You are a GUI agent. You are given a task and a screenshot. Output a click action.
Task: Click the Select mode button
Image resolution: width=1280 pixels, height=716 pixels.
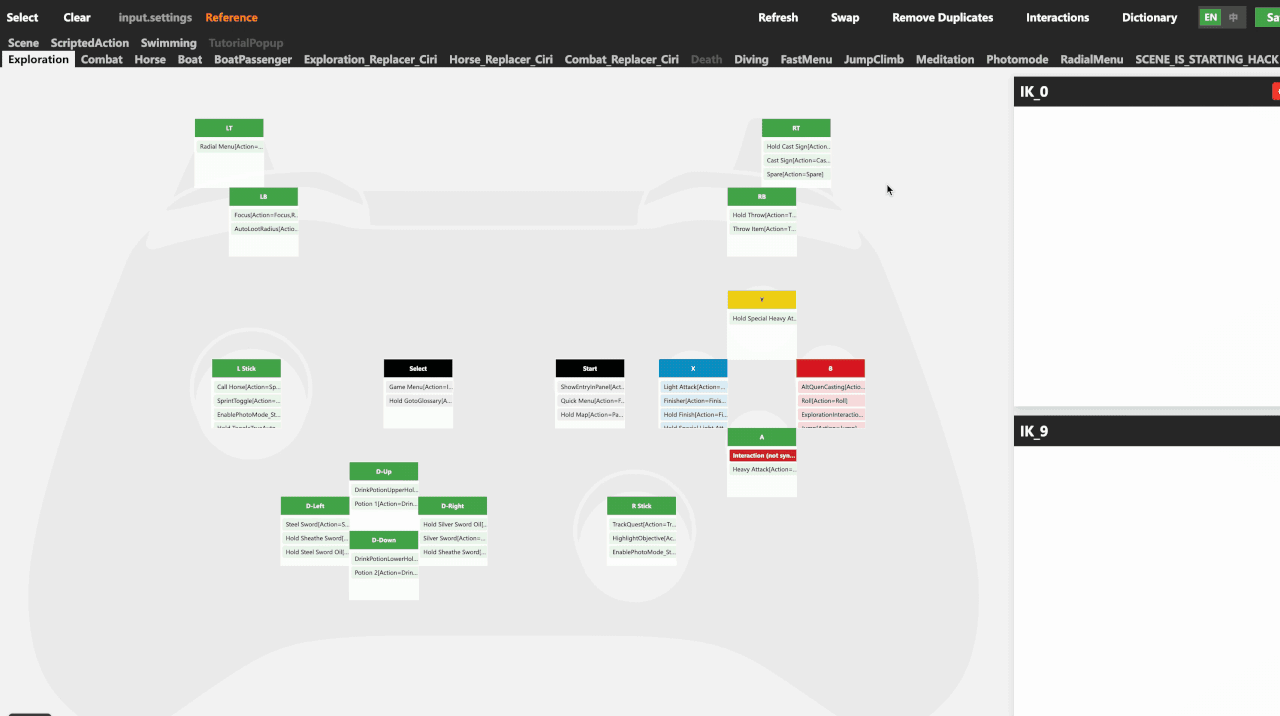(x=22, y=17)
